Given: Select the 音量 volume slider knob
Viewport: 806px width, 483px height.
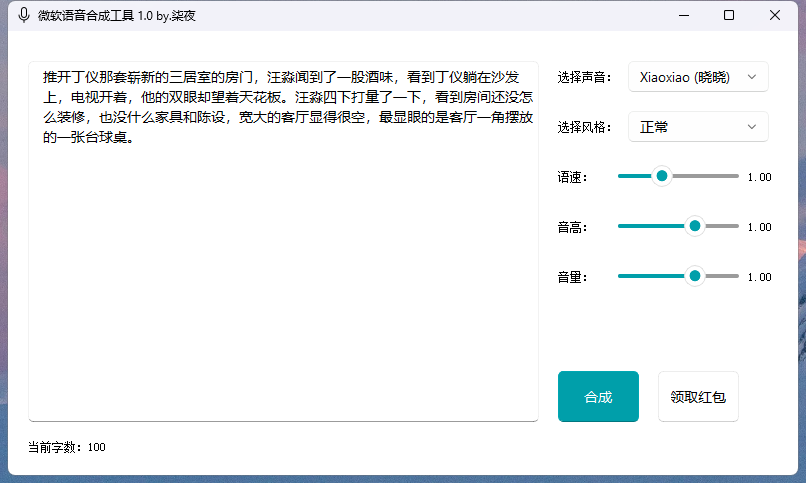Looking at the screenshot, I should (x=695, y=276).
